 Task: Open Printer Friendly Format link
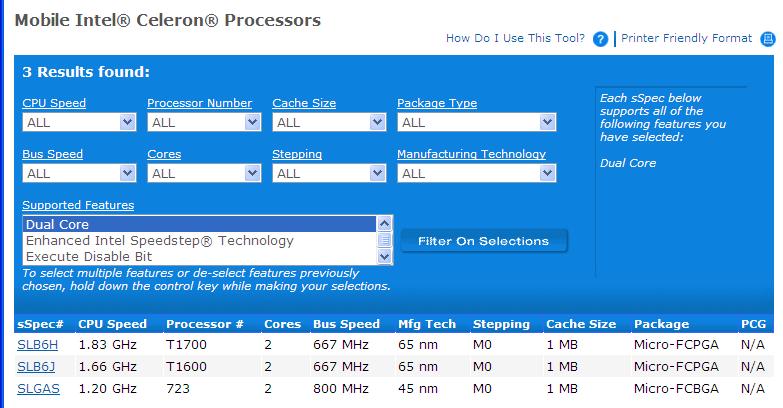click(x=686, y=38)
